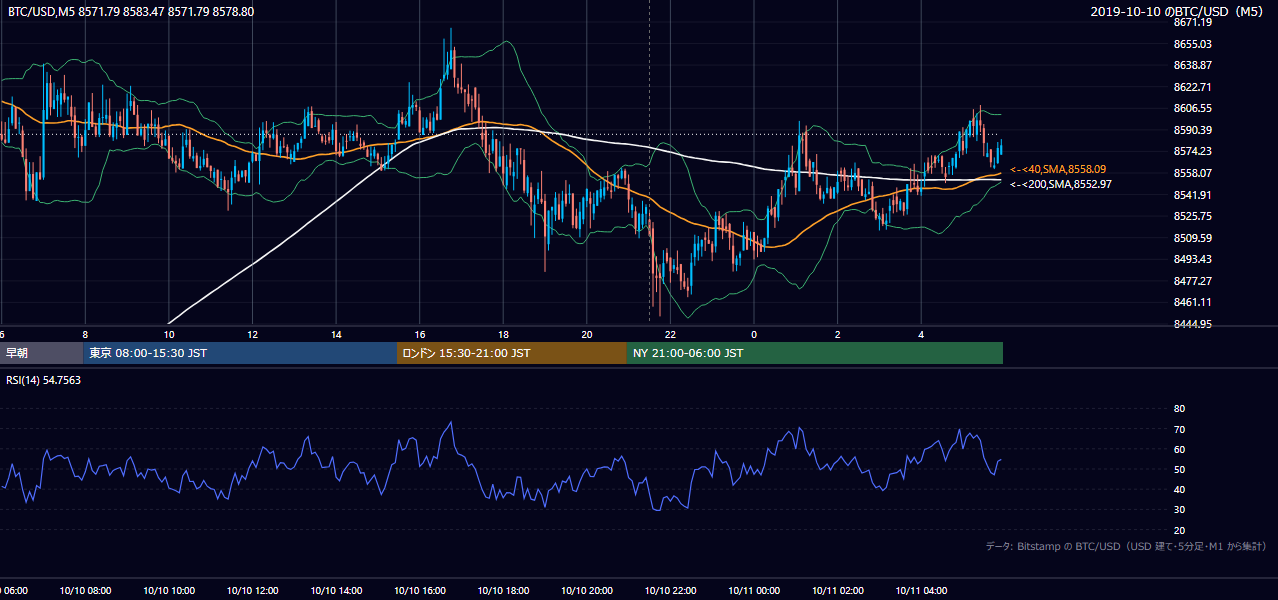Image resolution: width=1278 pixels, height=600 pixels.
Task: Click the orange 40 SMA 8558.09 label
Action: [1058, 170]
